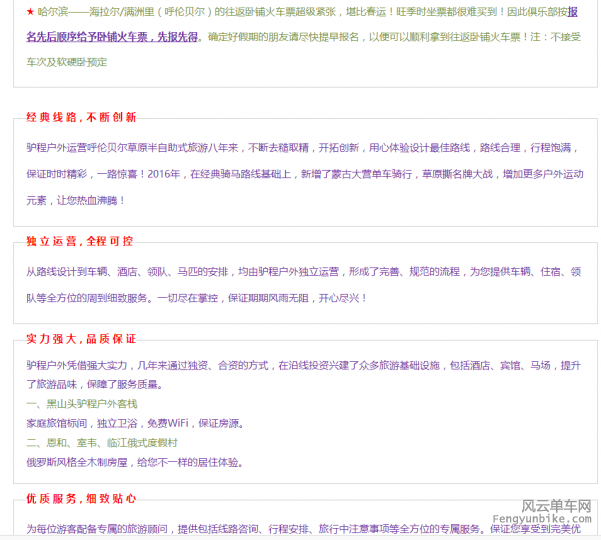Select the 经典线路,不断创新 section heading
This screenshot has height=540, width=601.
[82, 117]
